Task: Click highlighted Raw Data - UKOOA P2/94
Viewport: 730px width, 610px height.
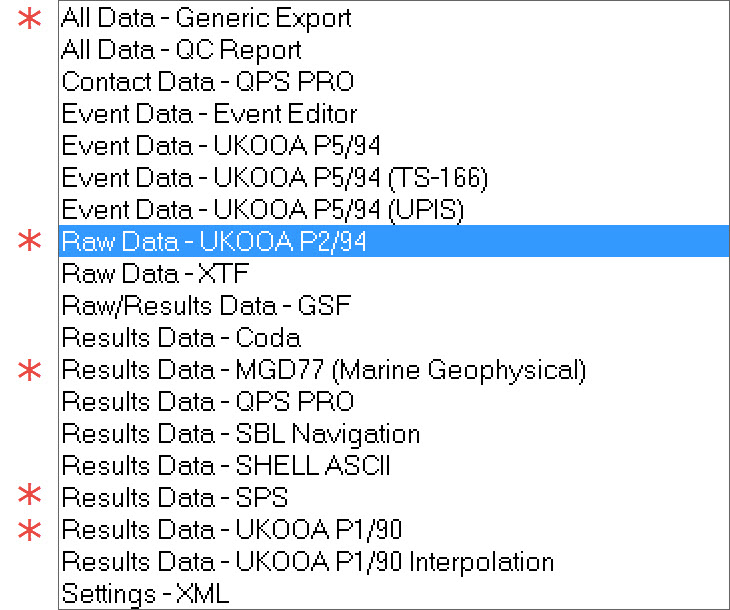Action: tap(214, 242)
